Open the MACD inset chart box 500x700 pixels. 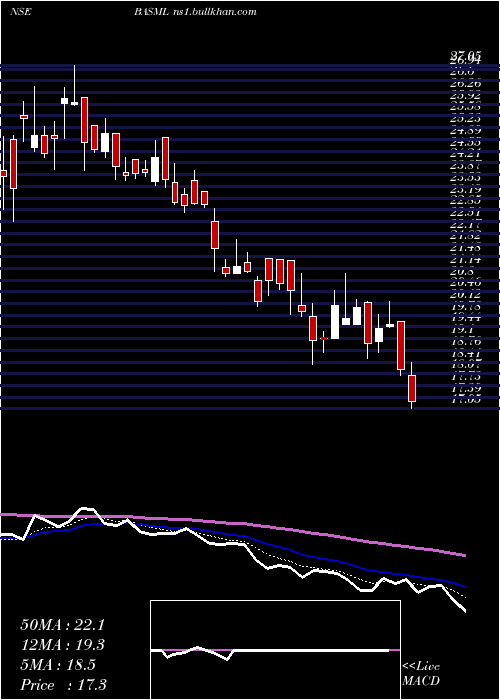(275, 650)
